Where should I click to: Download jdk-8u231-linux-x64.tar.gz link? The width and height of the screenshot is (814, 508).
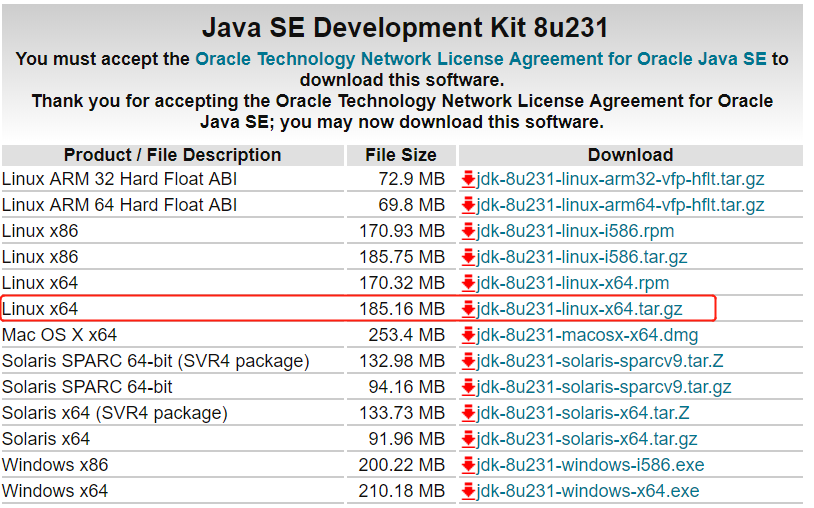(x=579, y=309)
